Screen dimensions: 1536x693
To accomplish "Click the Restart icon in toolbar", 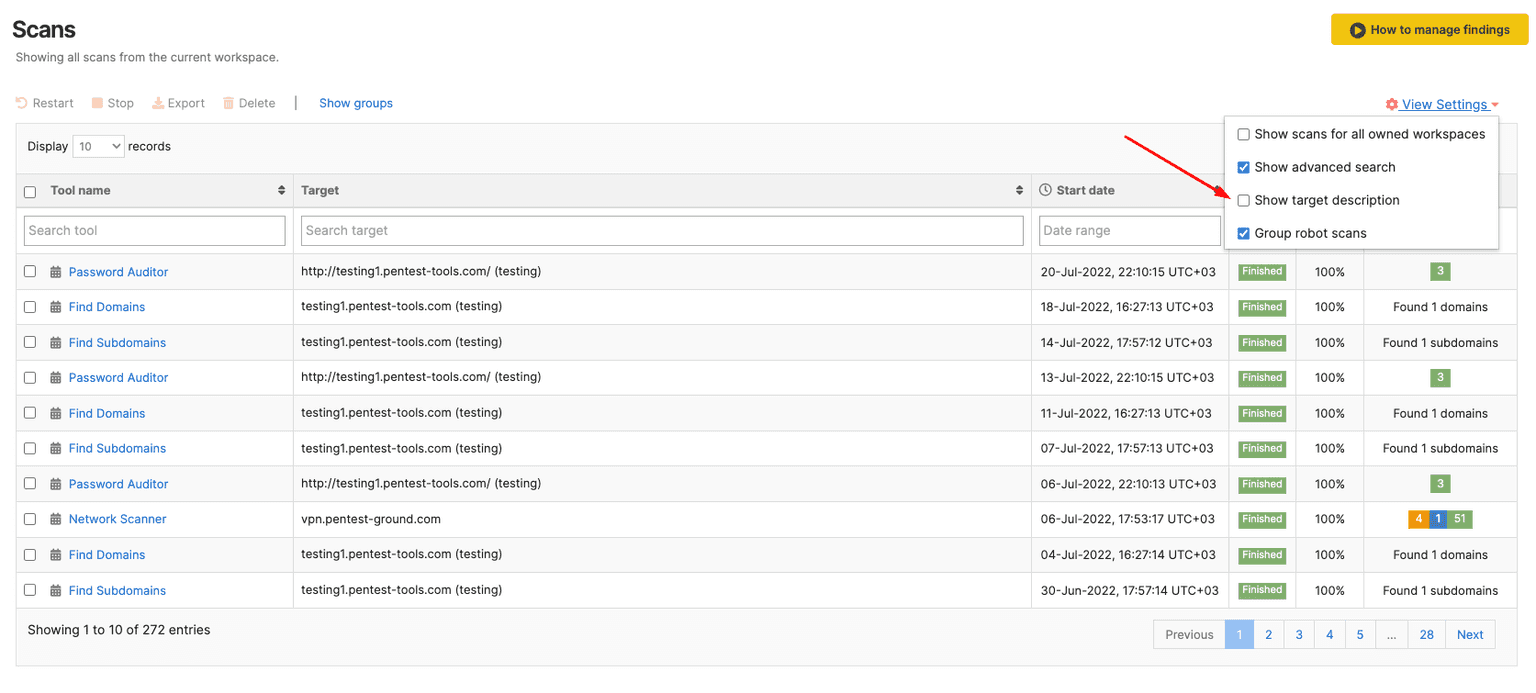I will [x=22, y=103].
